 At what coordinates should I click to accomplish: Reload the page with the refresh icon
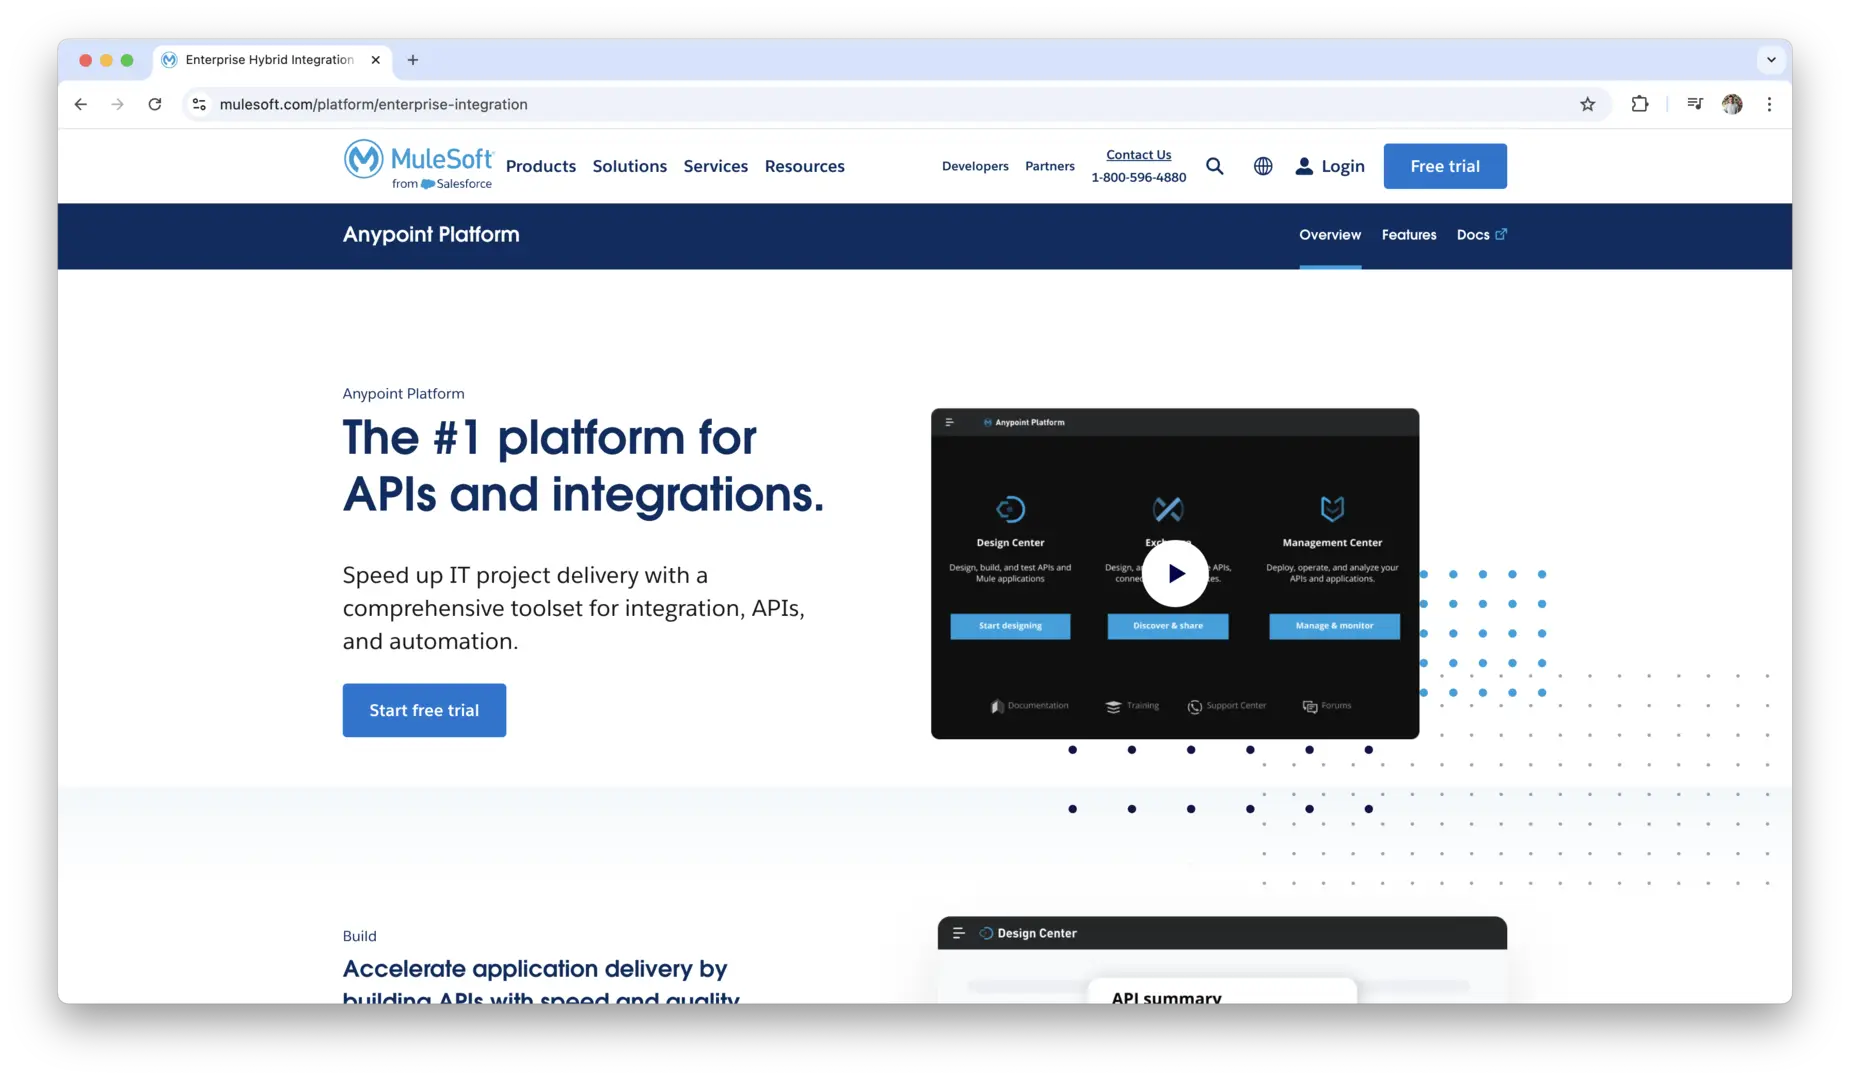(155, 104)
